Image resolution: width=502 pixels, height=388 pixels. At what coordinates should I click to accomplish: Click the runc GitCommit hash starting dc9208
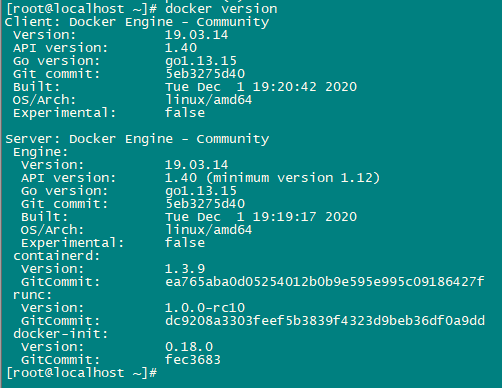(325, 321)
